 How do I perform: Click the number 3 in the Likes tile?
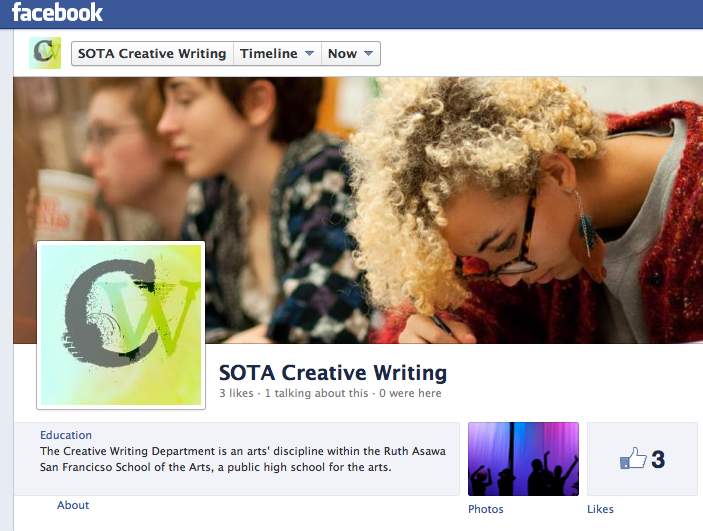coord(658,460)
